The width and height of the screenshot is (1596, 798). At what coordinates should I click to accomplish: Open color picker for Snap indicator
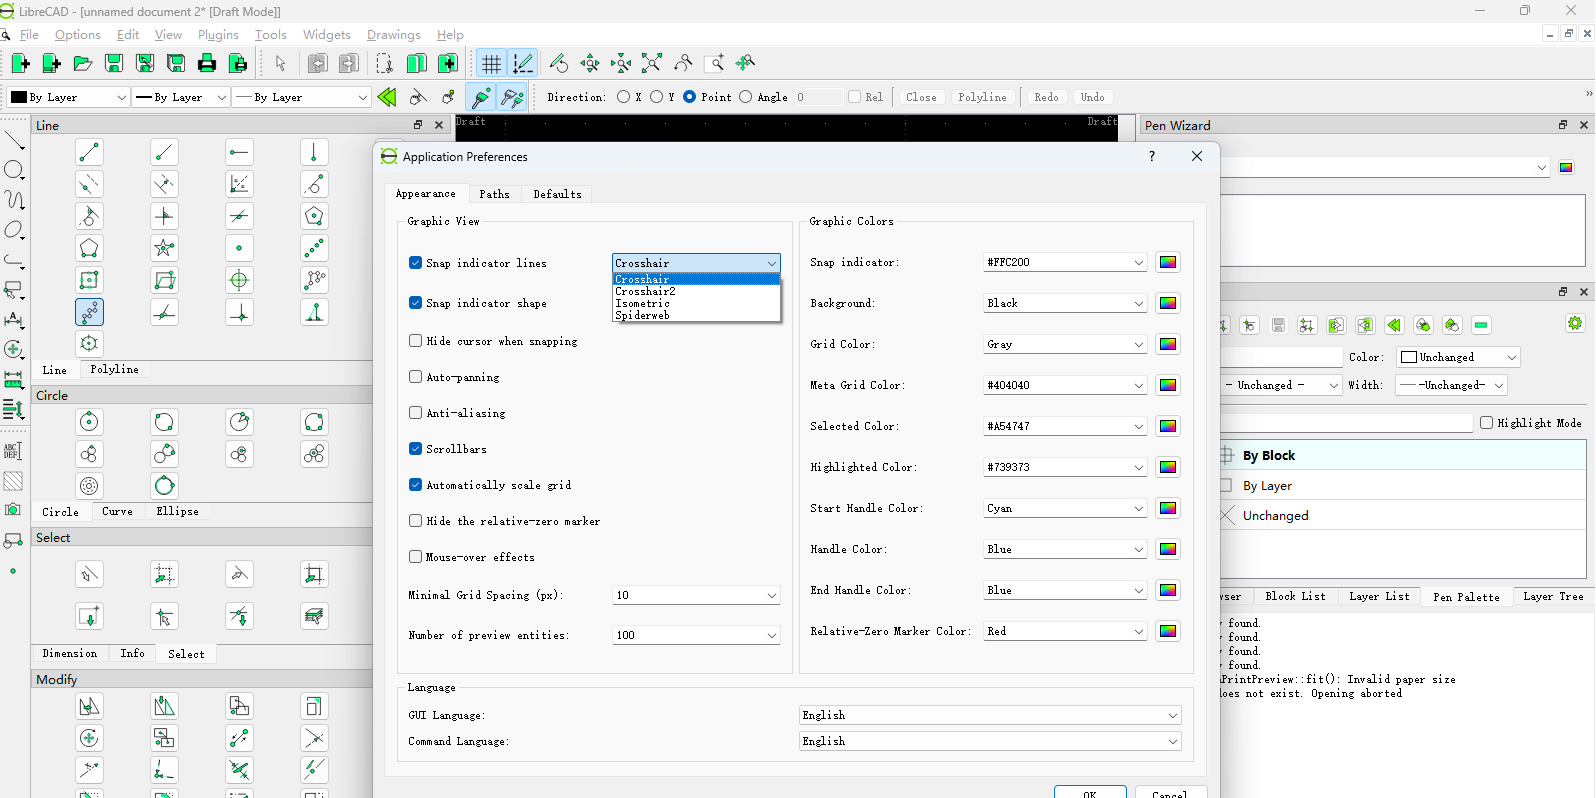[x=1167, y=262]
